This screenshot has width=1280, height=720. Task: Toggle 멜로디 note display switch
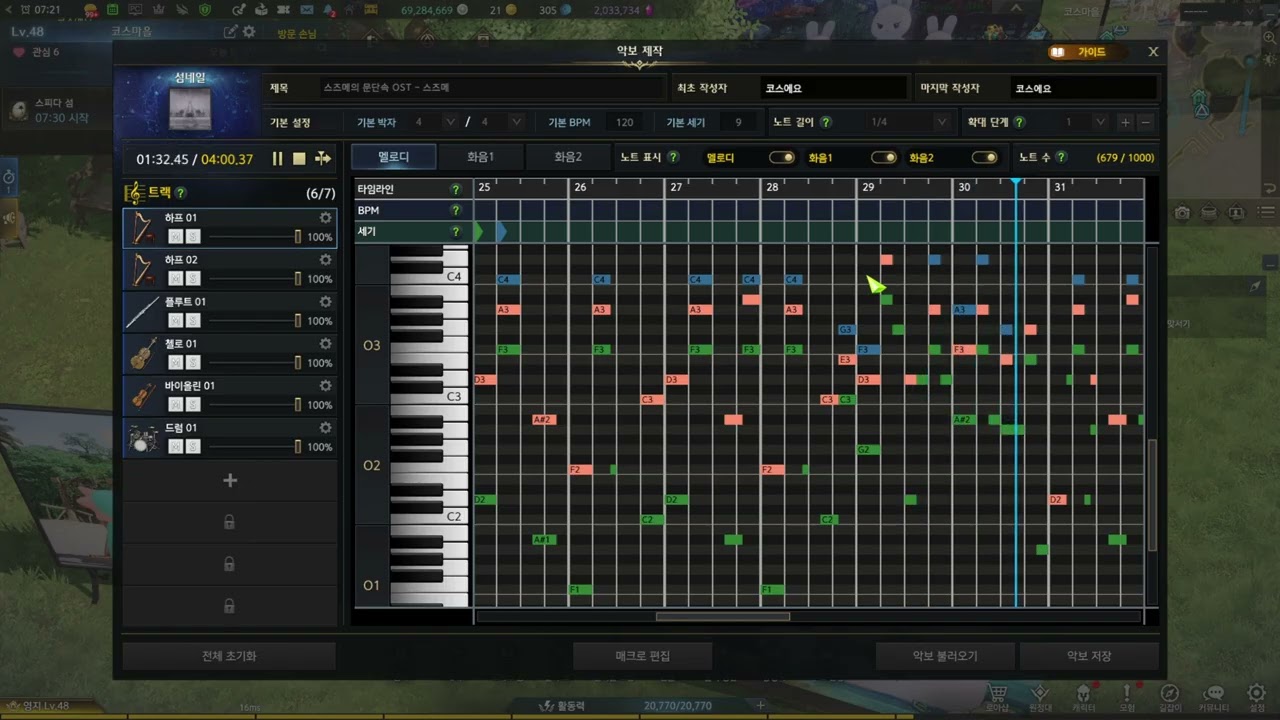point(781,158)
